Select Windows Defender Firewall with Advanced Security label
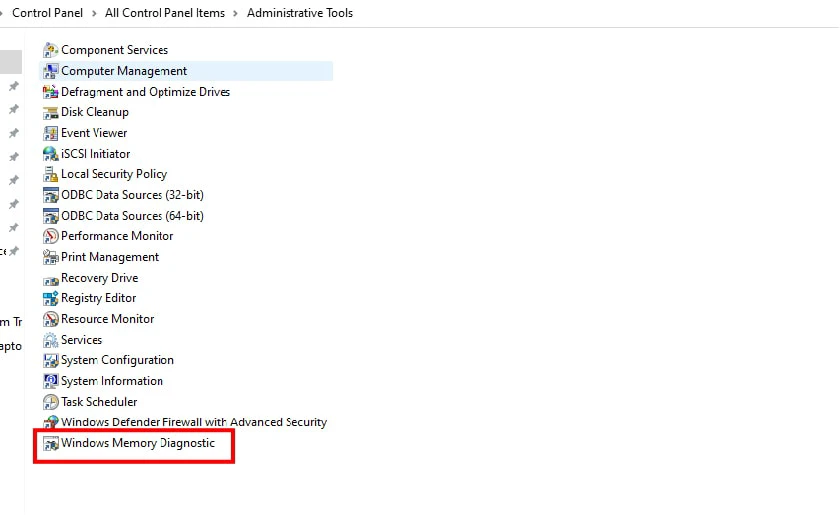This screenshot has width=840, height=515. click(x=194, y=422)
